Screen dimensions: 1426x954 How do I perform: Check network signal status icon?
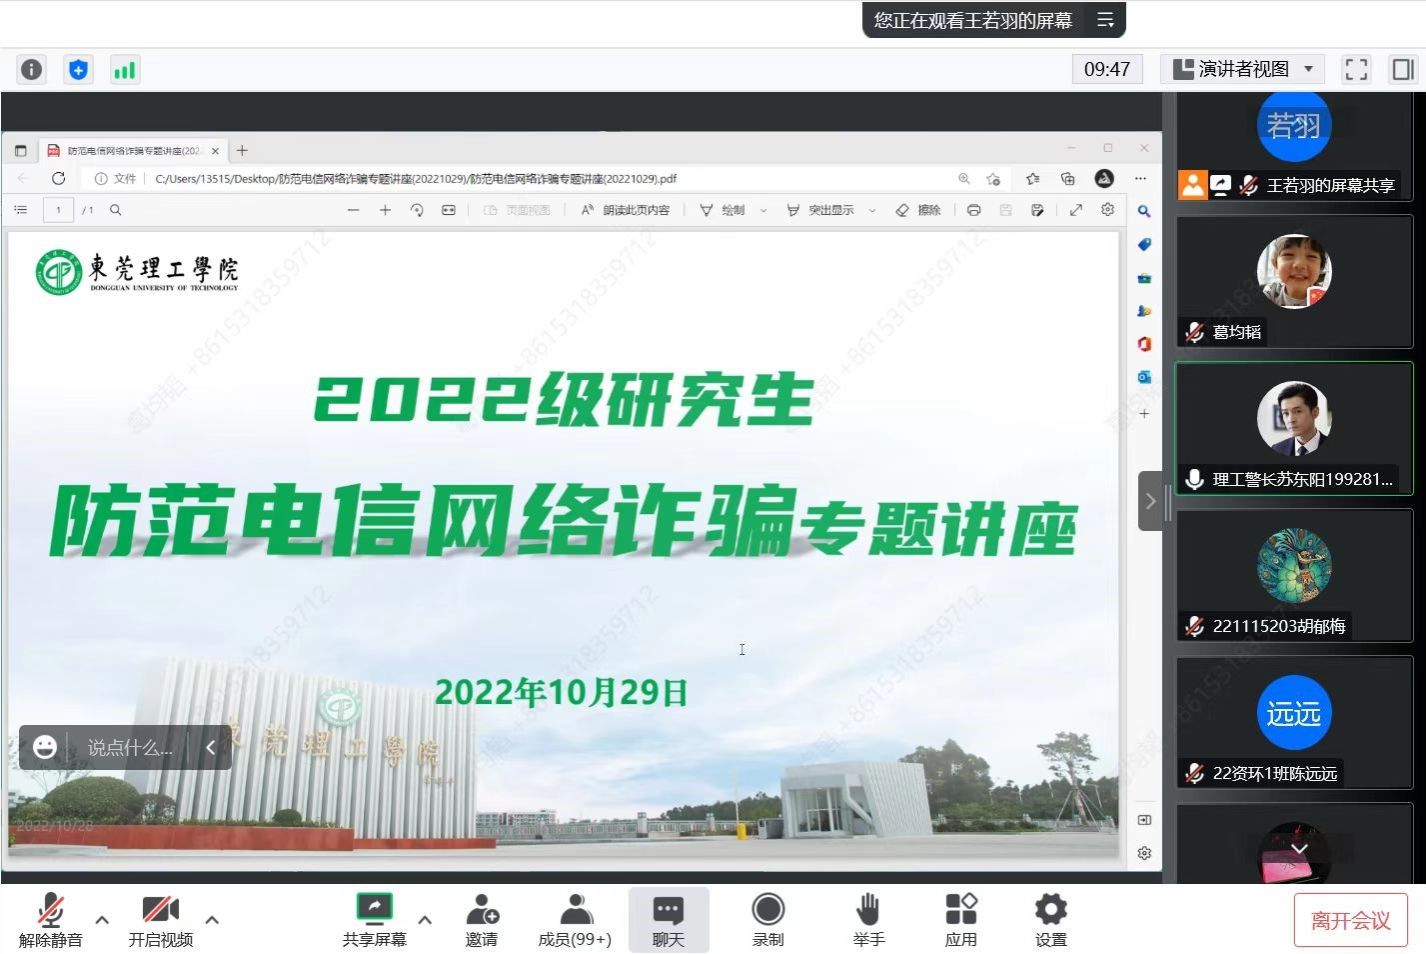124,70
